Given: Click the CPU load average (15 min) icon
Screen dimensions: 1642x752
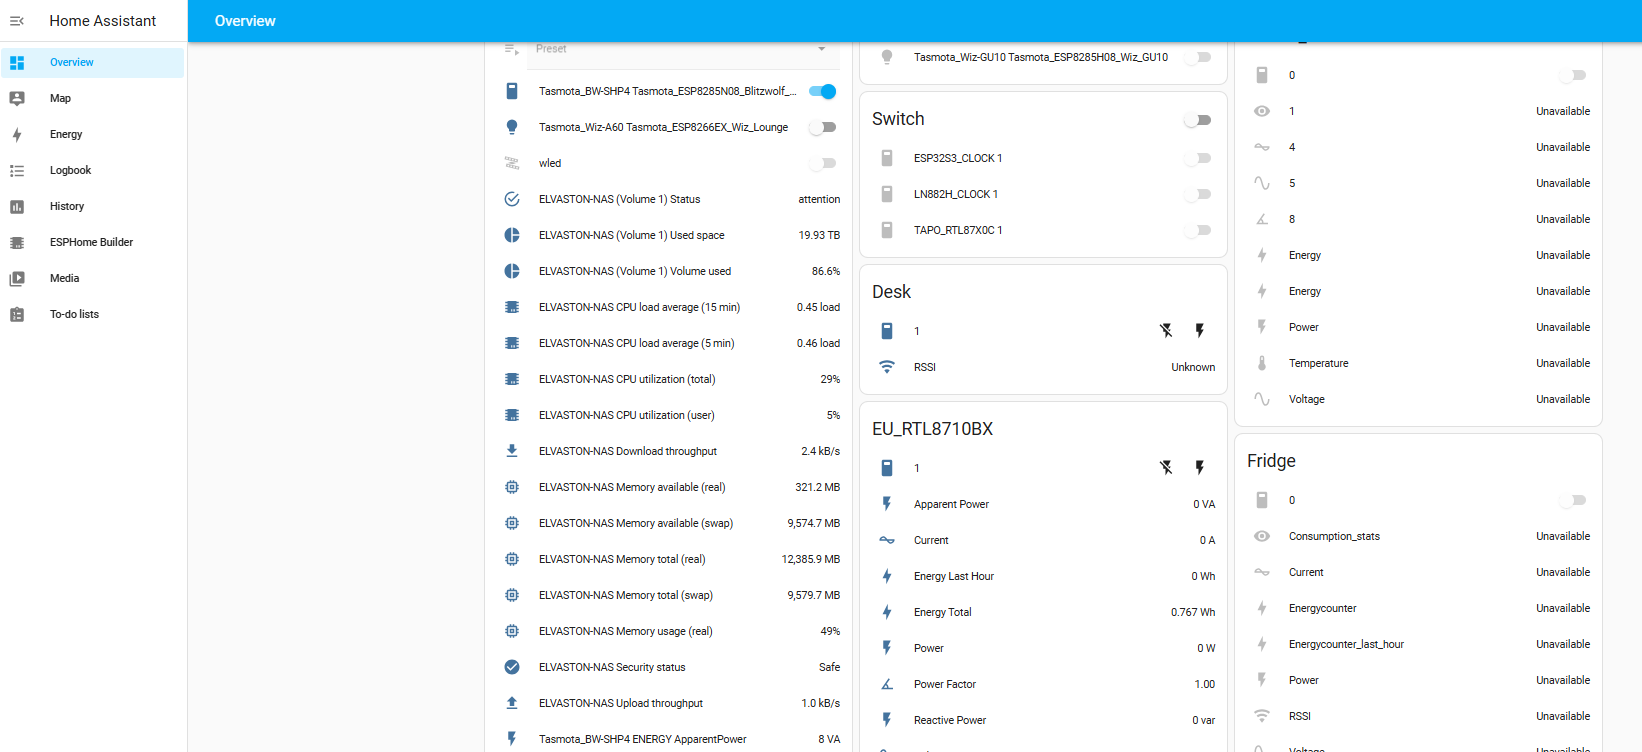Looking at the screenshot, I should pyautogui.click(x=512, y=307).
